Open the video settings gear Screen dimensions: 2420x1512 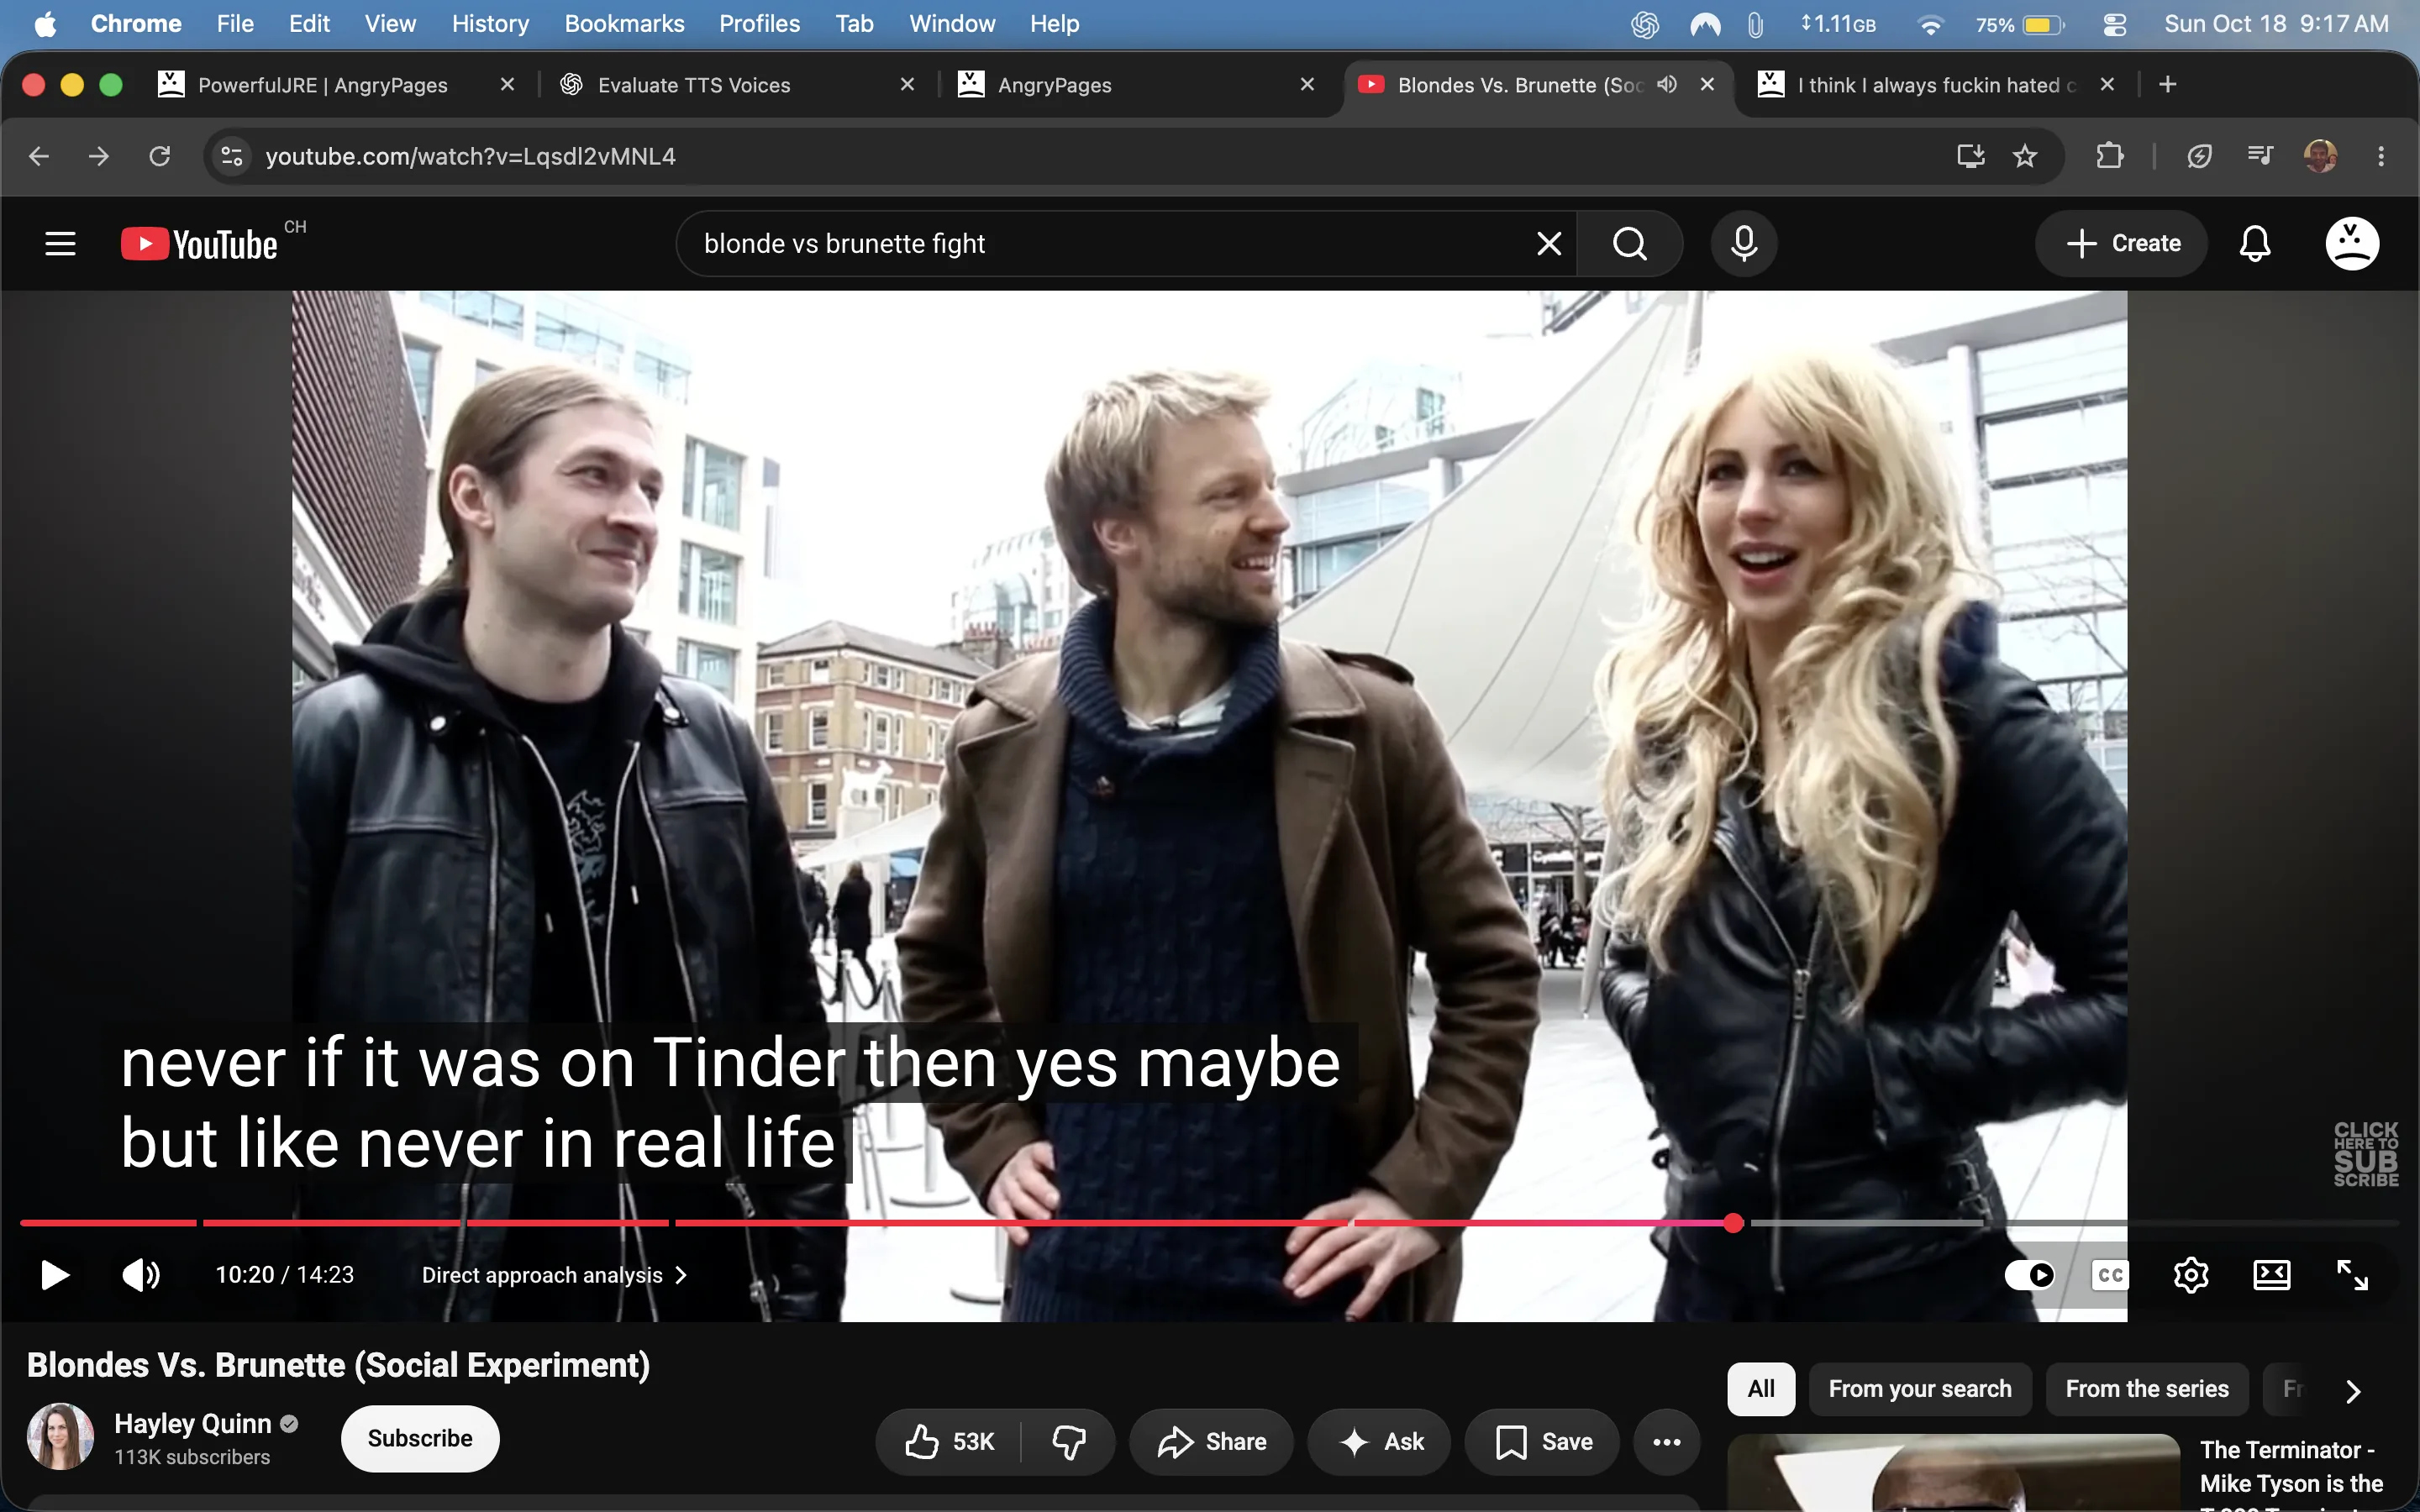point(2190,1275)
